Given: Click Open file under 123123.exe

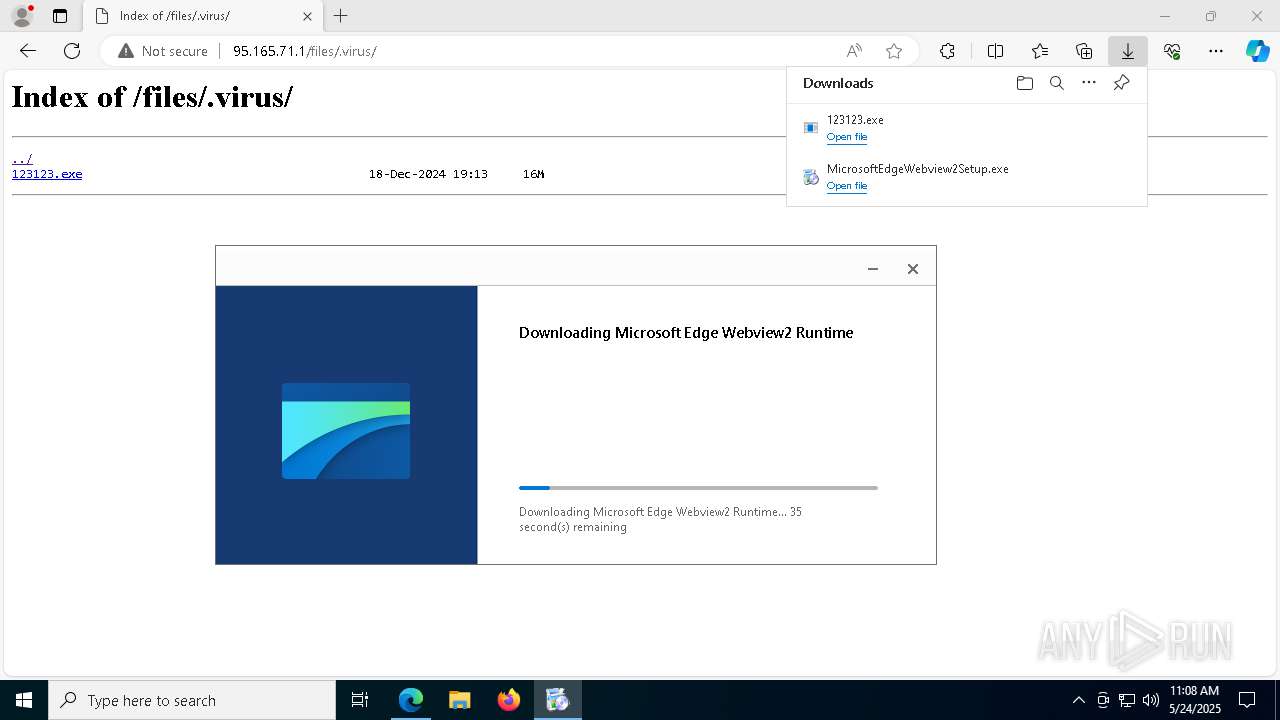Looking at the screenshot, I should (847, 137).
